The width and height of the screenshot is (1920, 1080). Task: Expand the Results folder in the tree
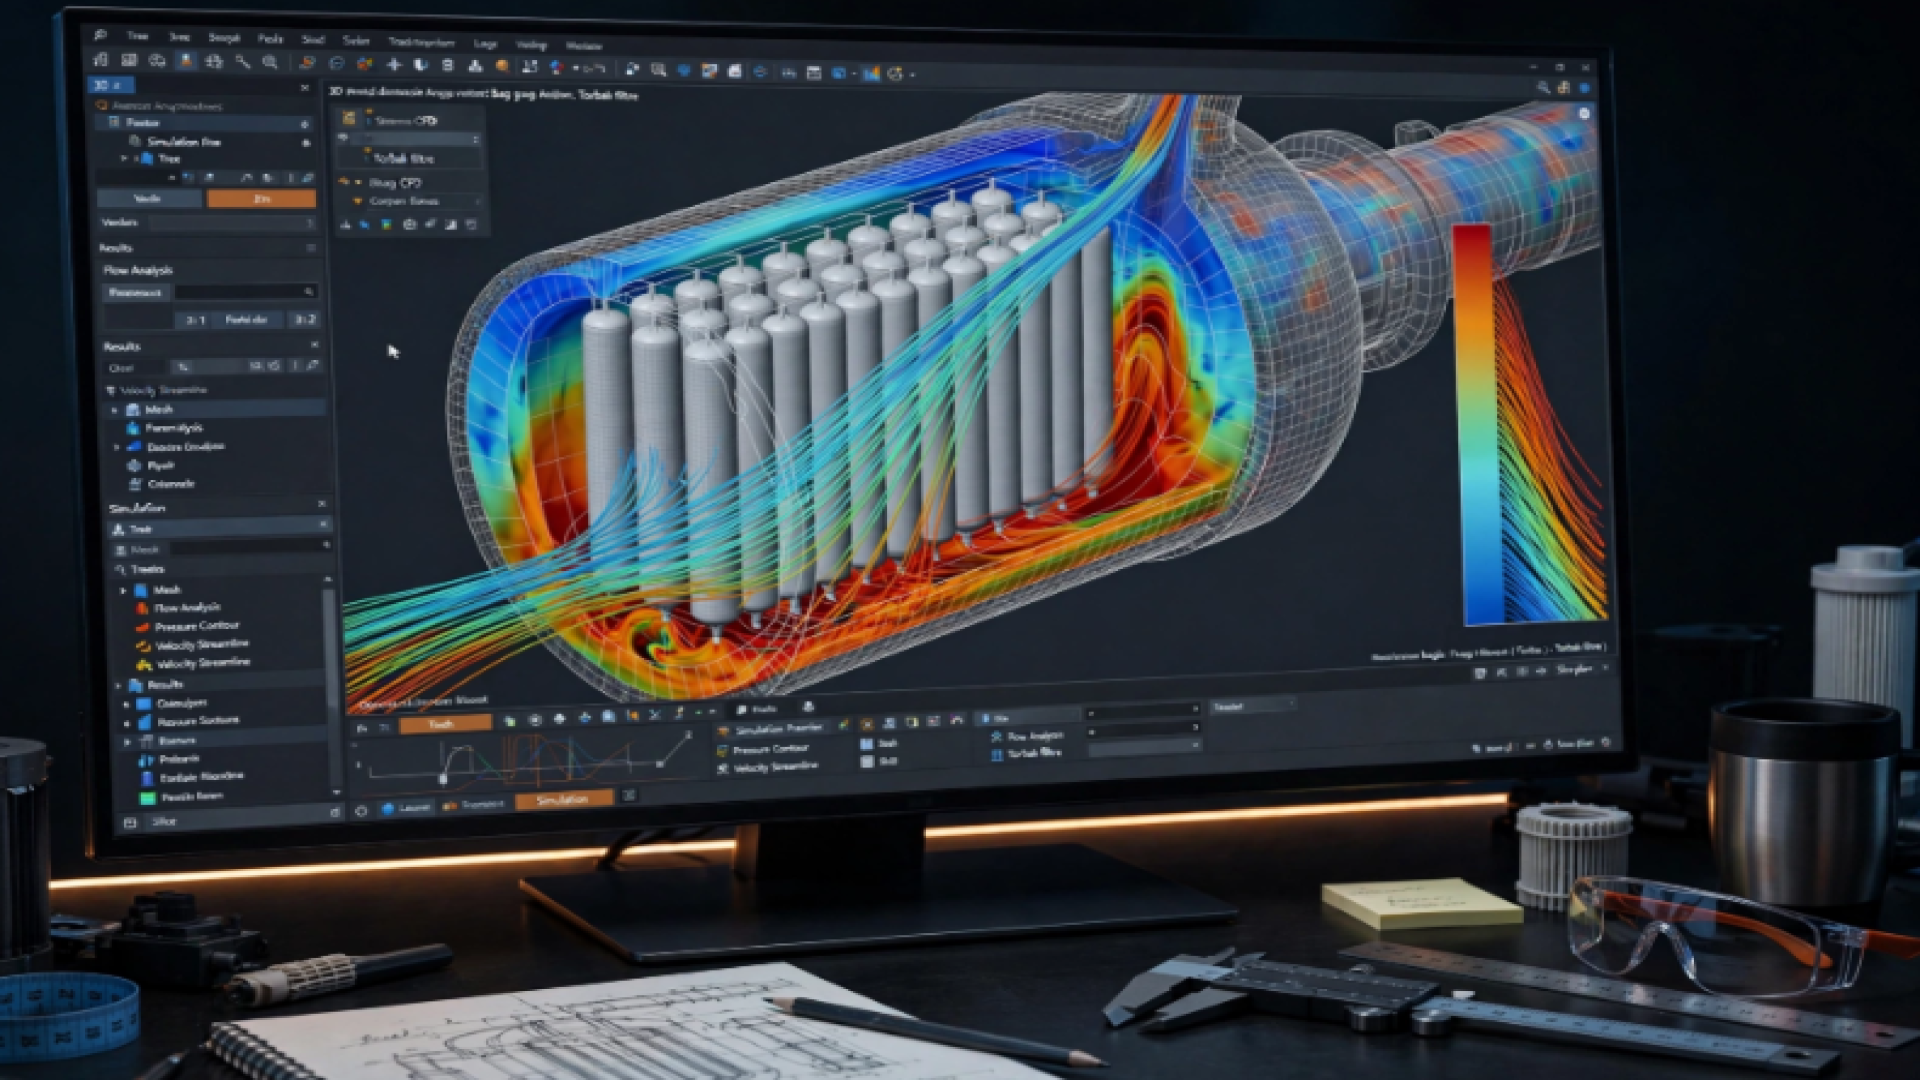coord(119,685)
